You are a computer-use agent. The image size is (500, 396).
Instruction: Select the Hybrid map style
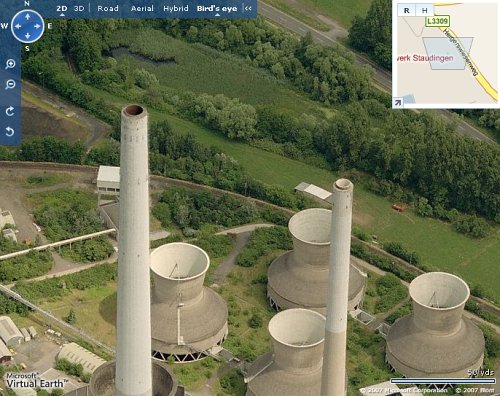click(x=176, y=8)
